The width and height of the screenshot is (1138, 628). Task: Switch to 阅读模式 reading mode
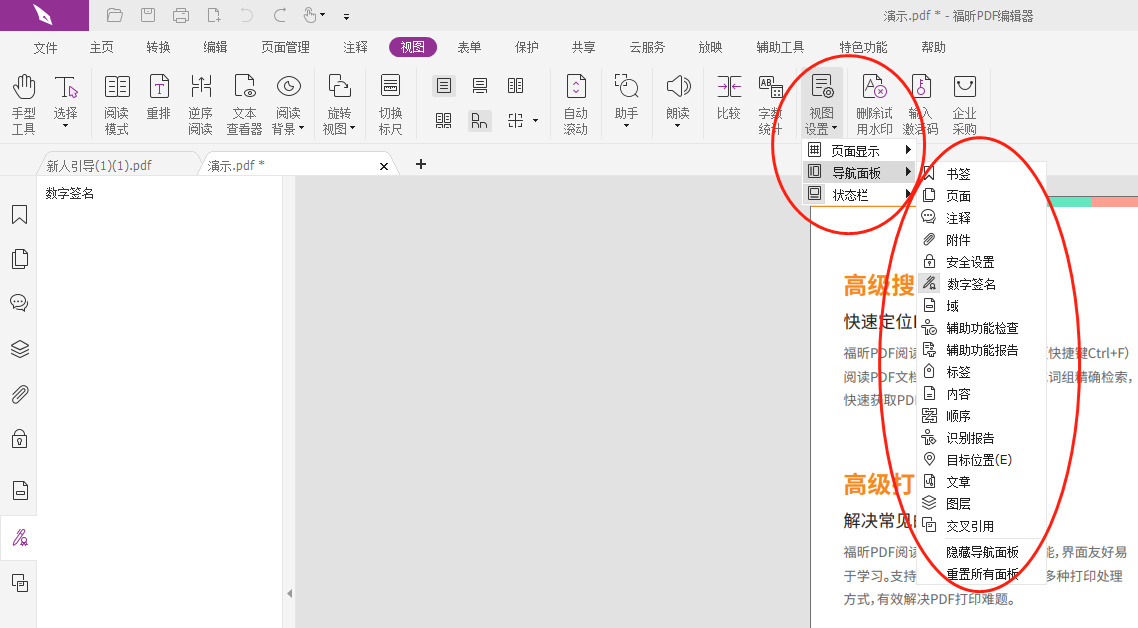click(116, 100)
